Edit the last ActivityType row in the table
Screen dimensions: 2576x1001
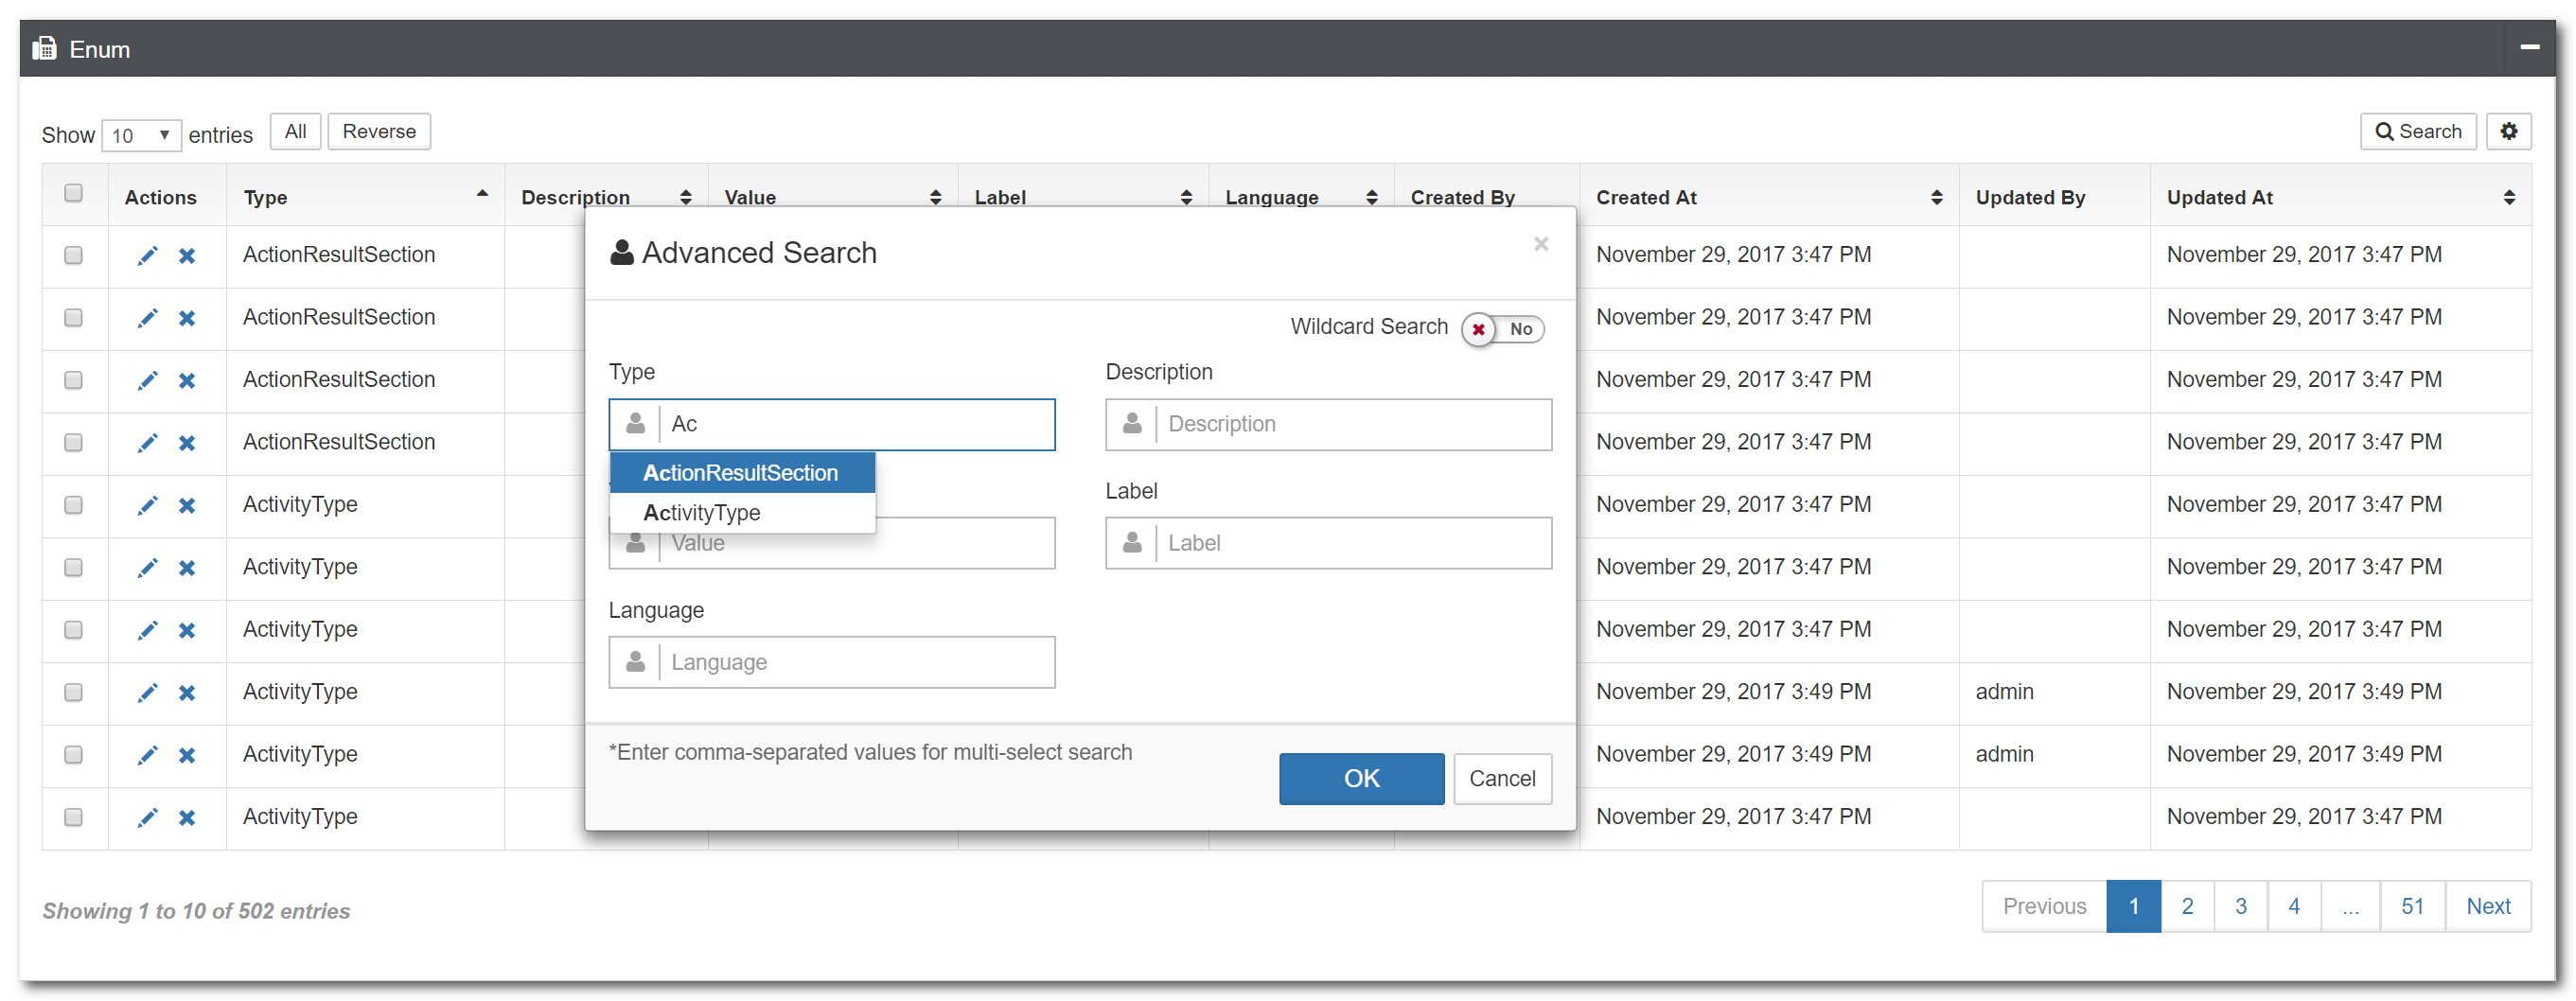(x=147, y=818)
